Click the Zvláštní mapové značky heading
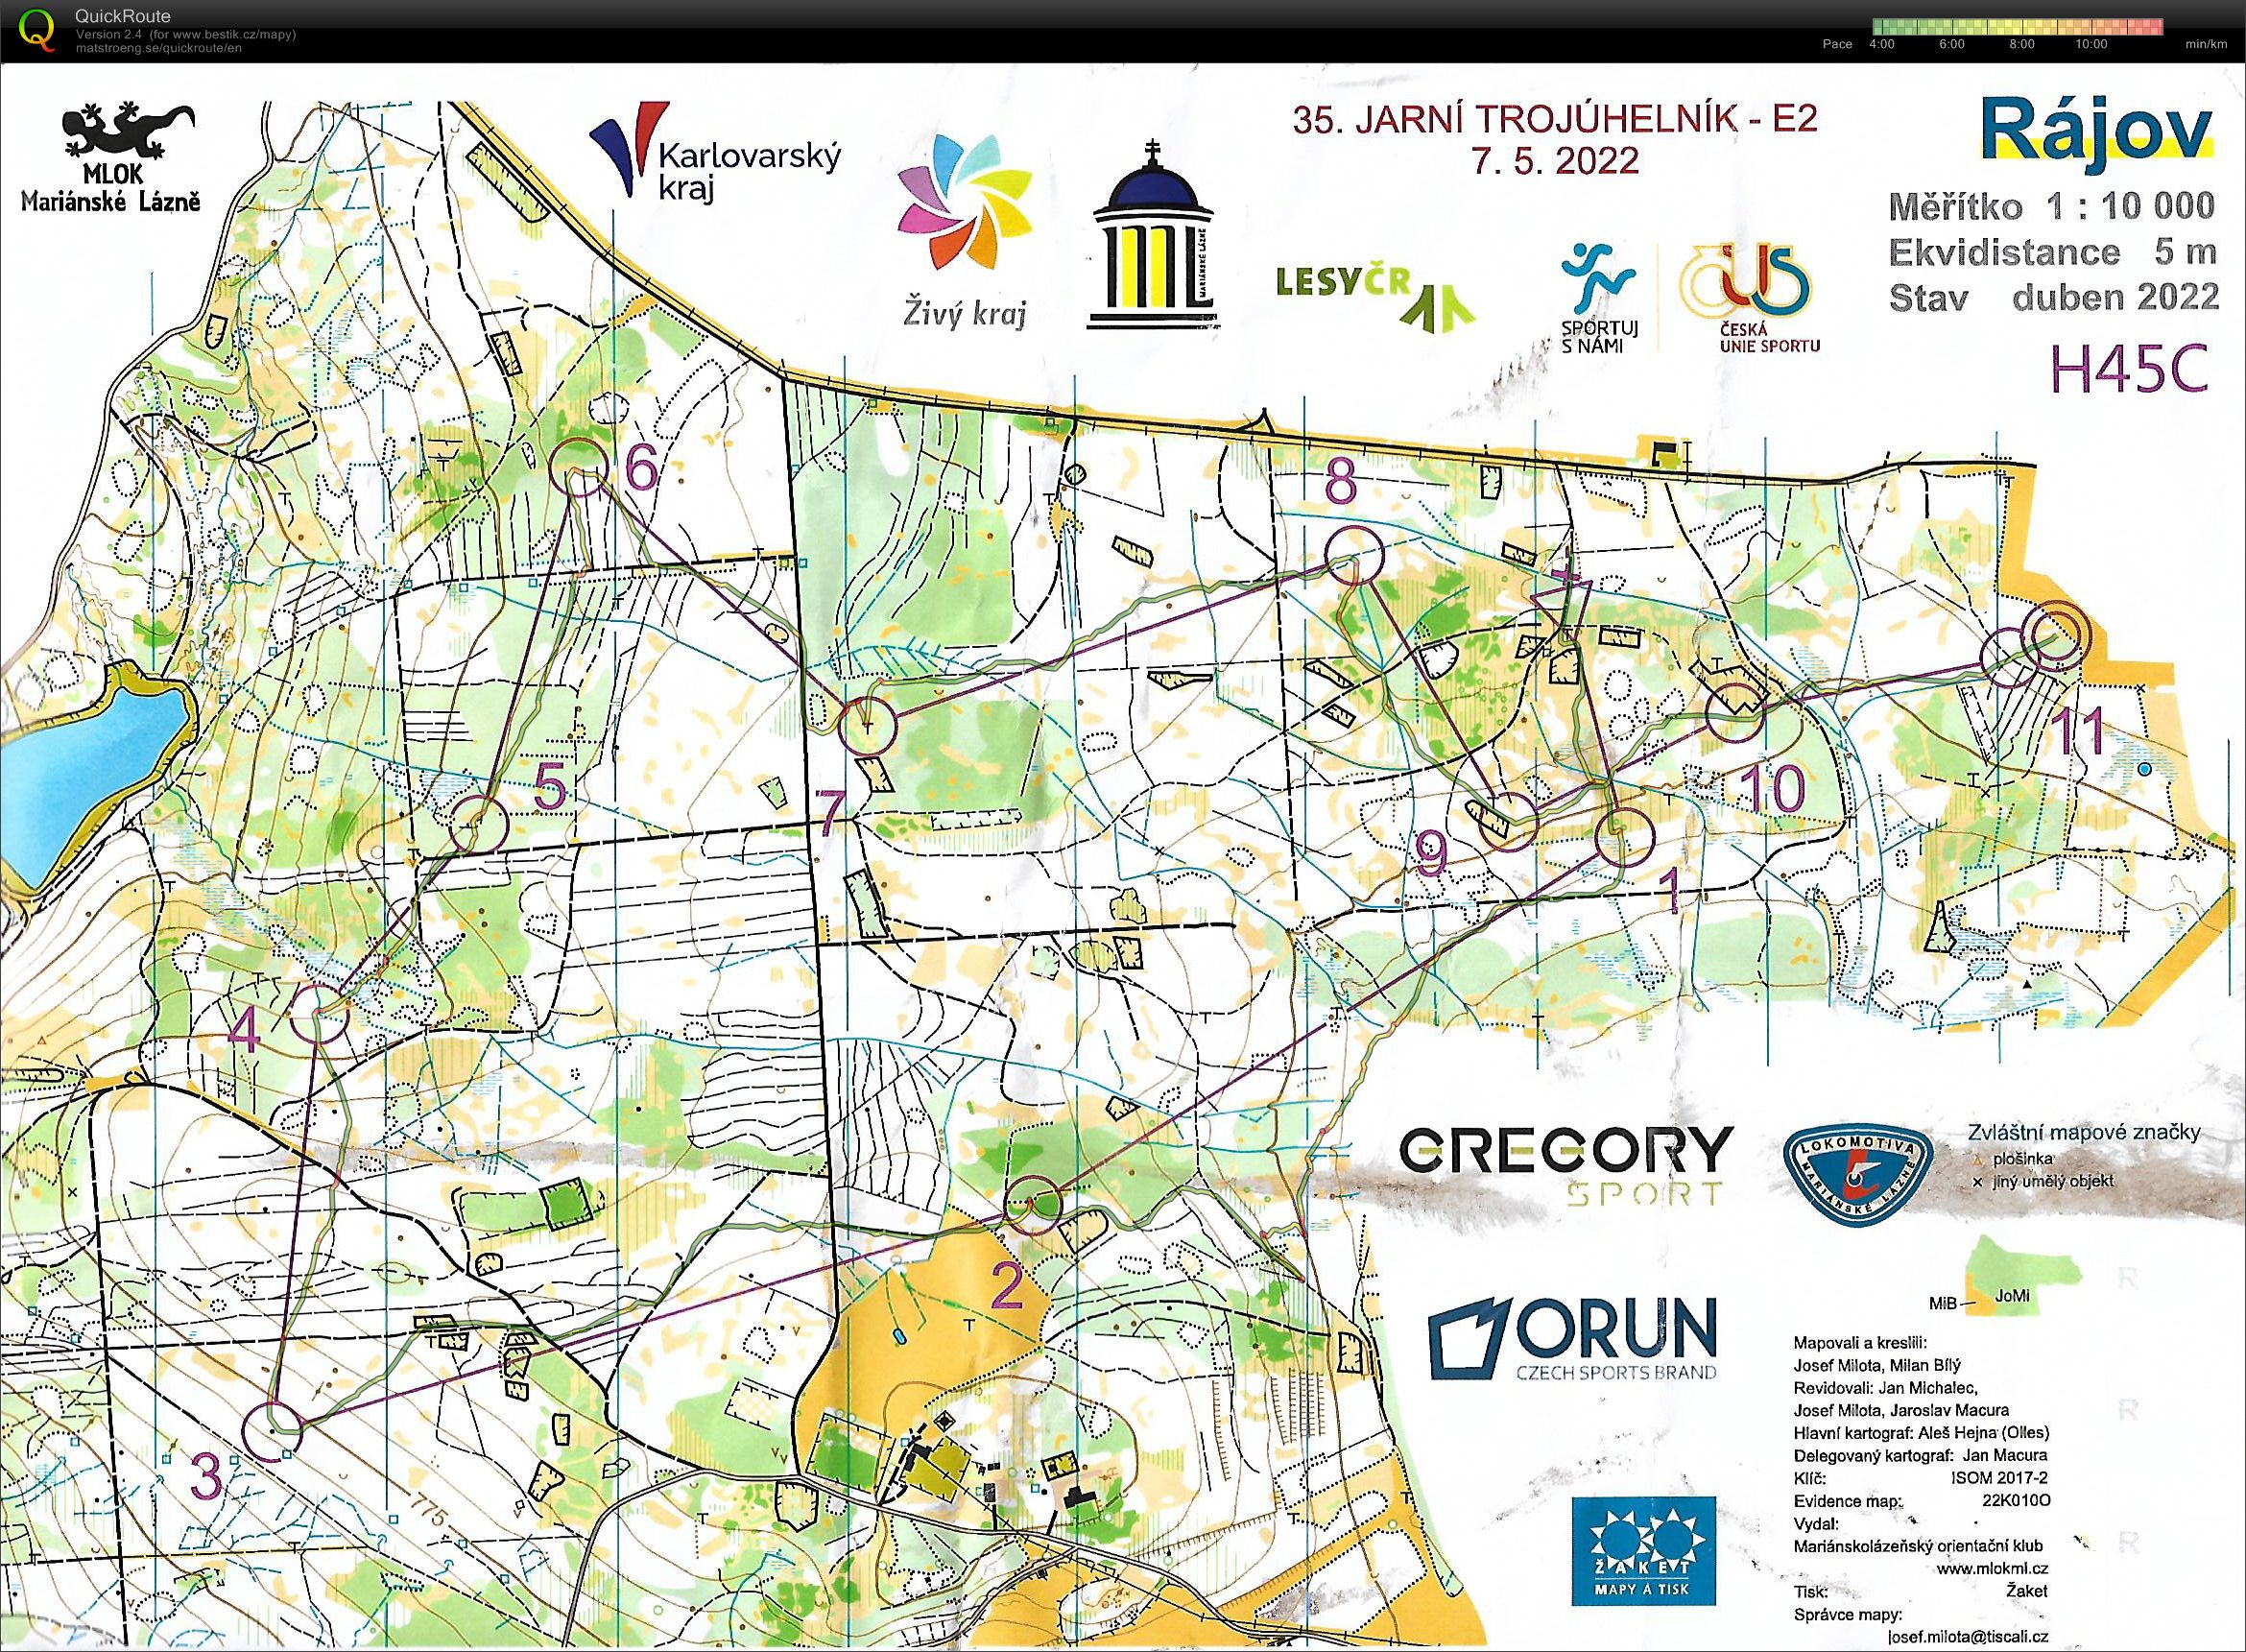The height and width of the screenshot is (1652, 2246). 2084,1132
